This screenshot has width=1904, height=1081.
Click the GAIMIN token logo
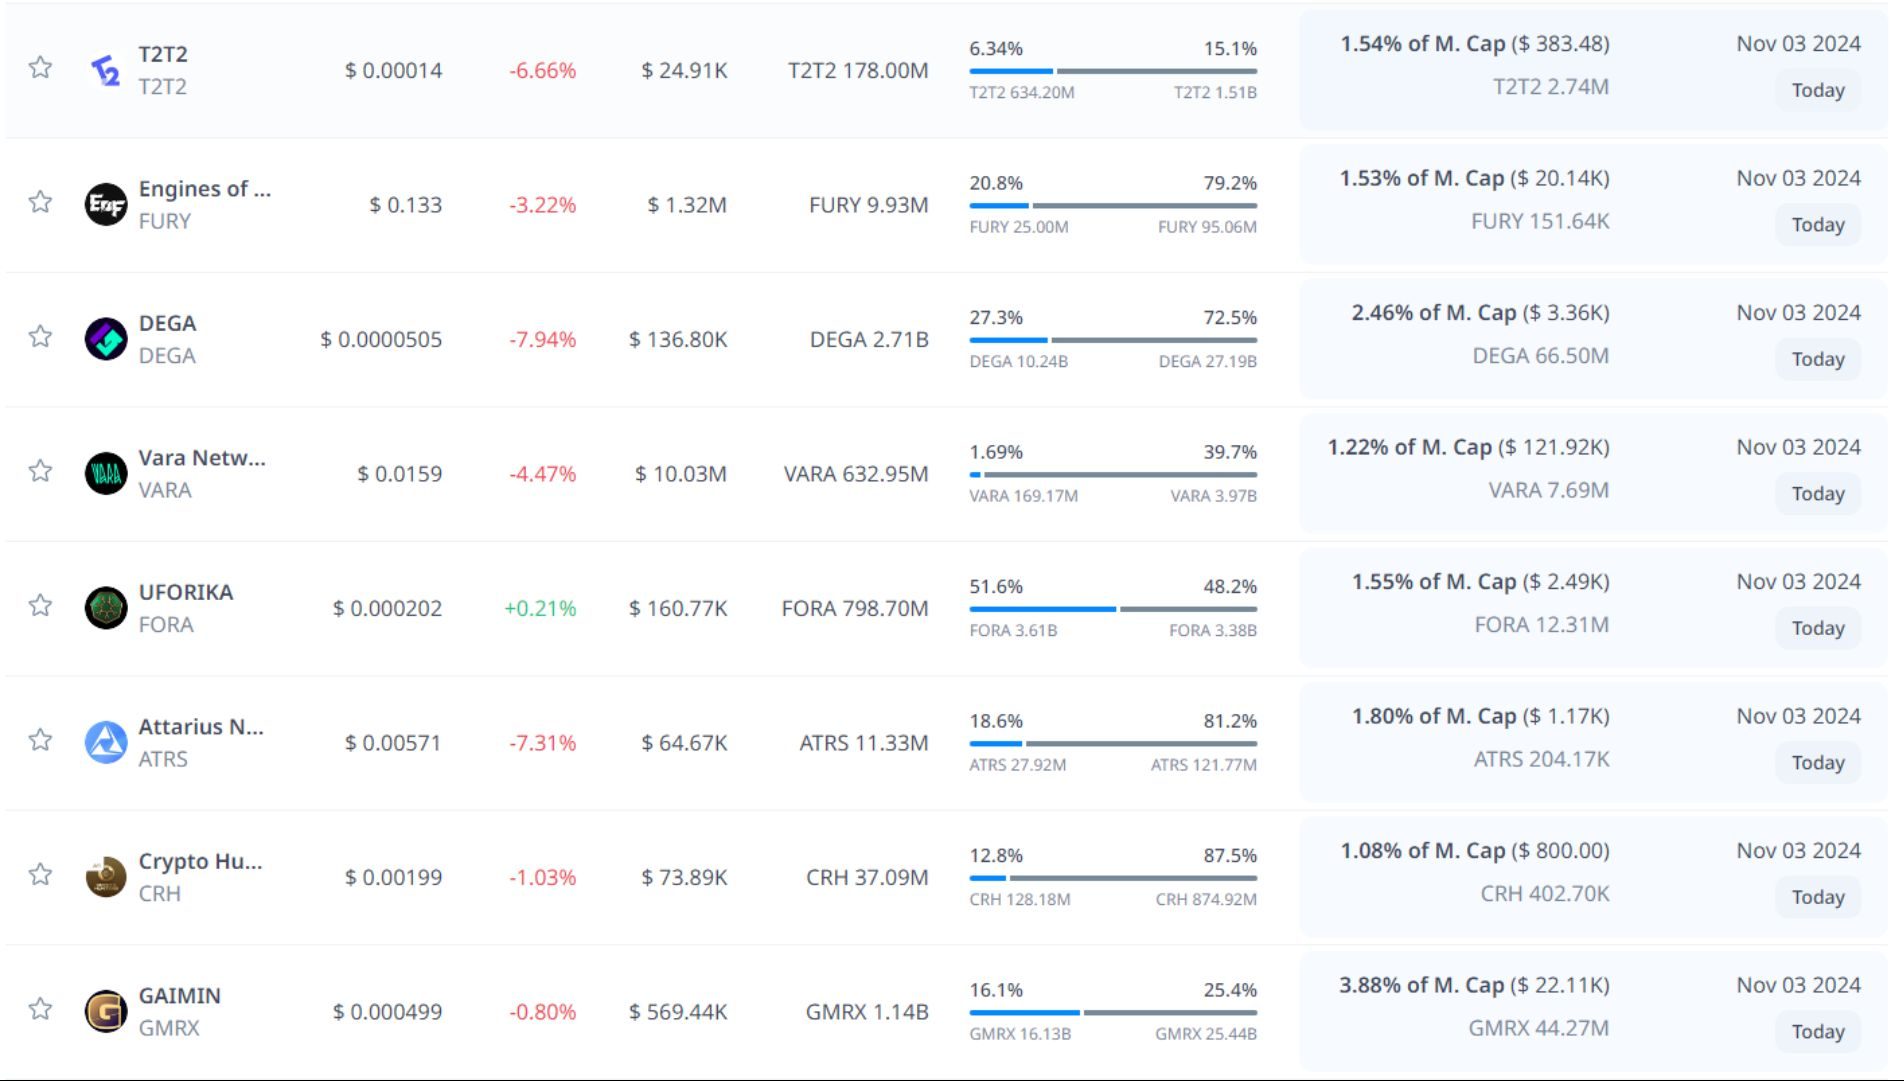coord(105,1011)
